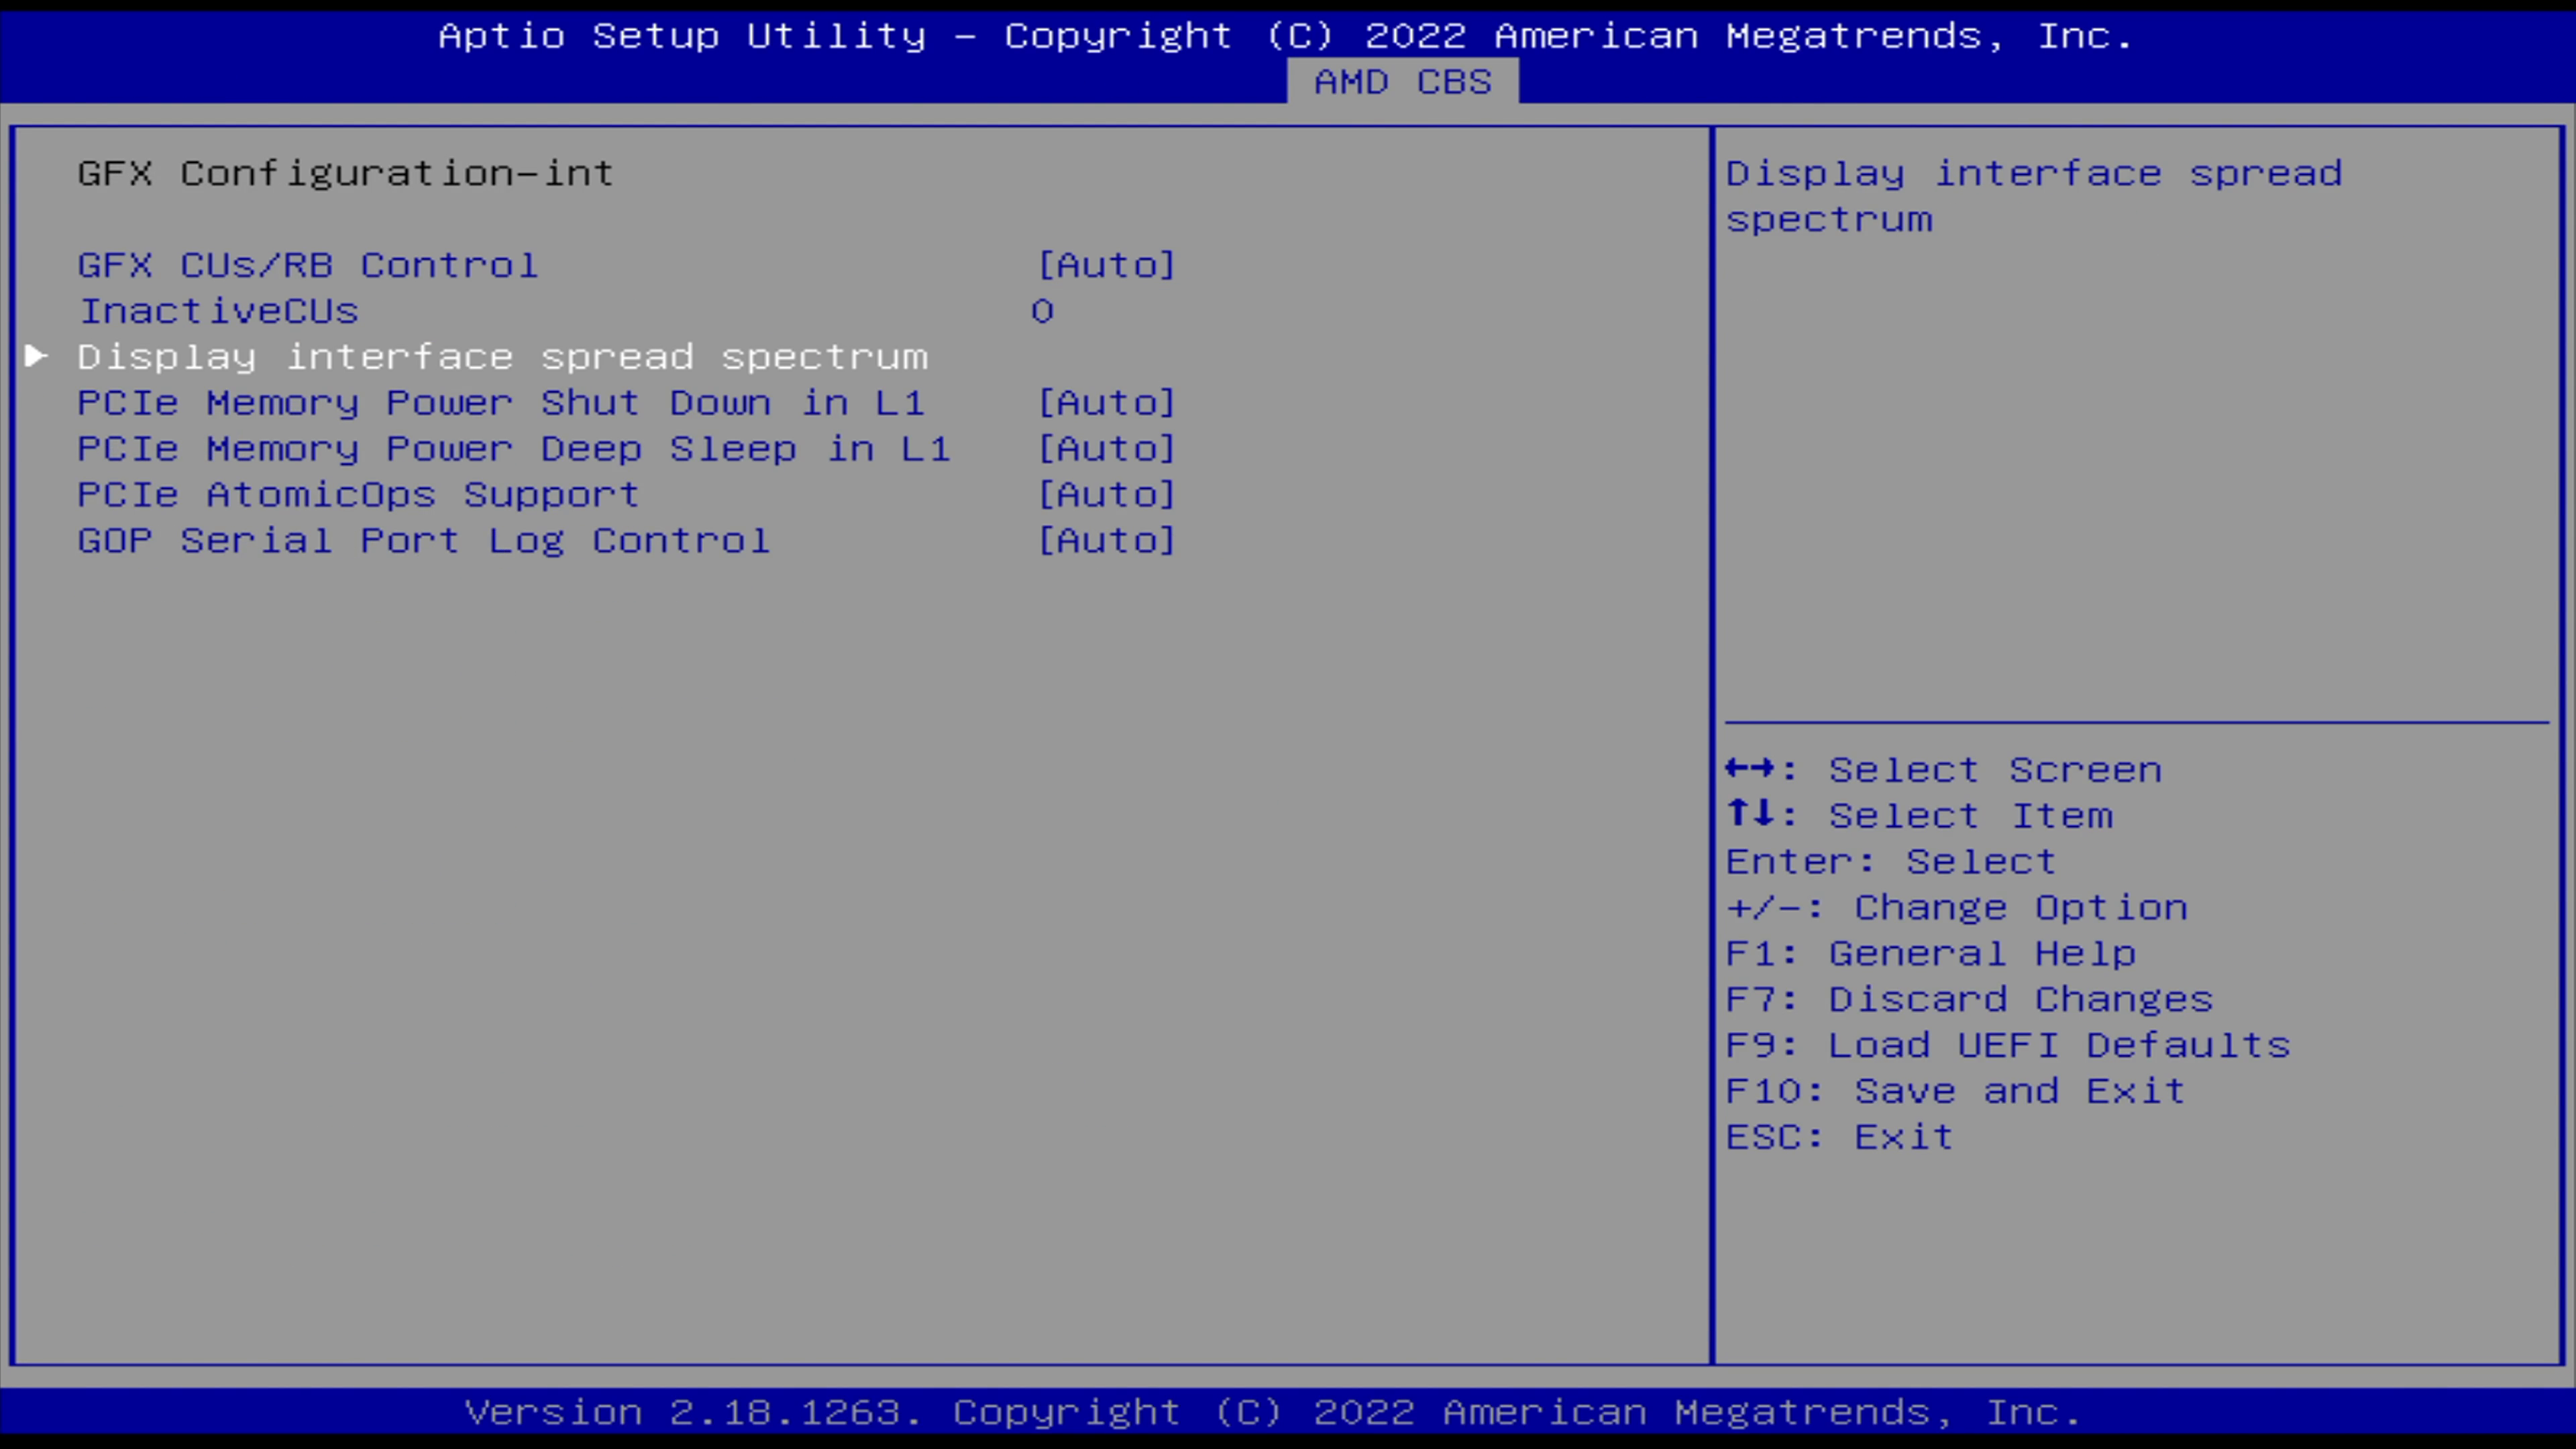
Task: Click the GFX Configuration-int heading
Action: [x=346, y=173]
